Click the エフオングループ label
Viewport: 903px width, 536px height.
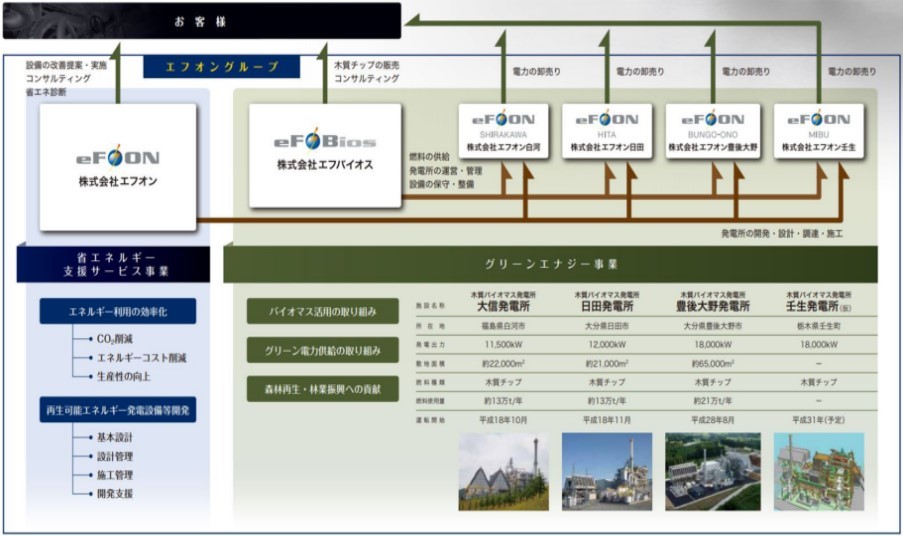[x=222, y=67]
